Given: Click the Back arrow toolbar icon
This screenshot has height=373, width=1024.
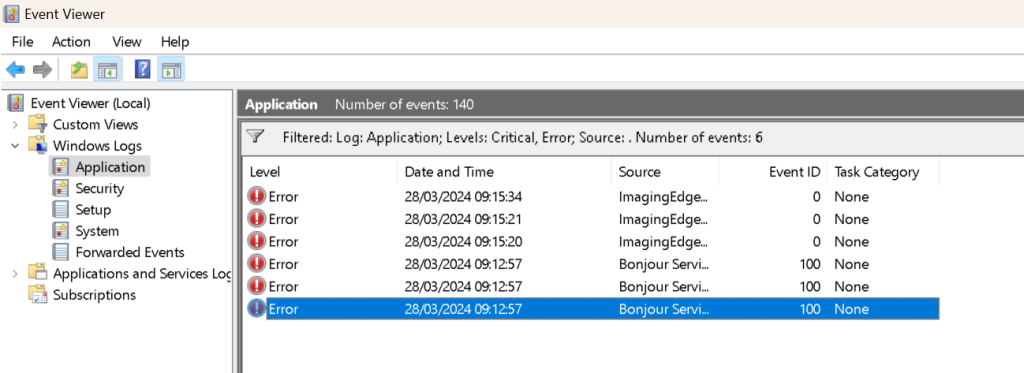Looking at the screenshot, I should point(15,69).
